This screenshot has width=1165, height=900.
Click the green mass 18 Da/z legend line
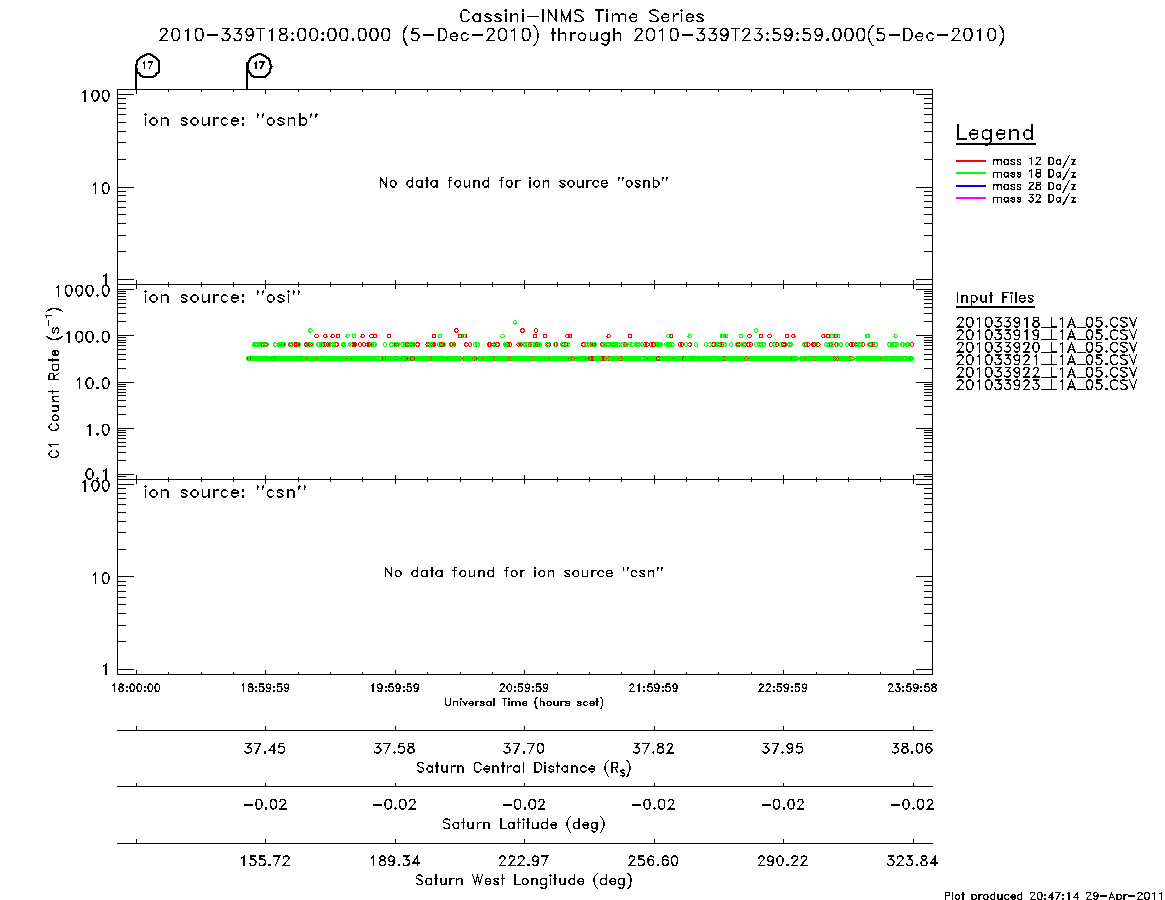(970, 174)
